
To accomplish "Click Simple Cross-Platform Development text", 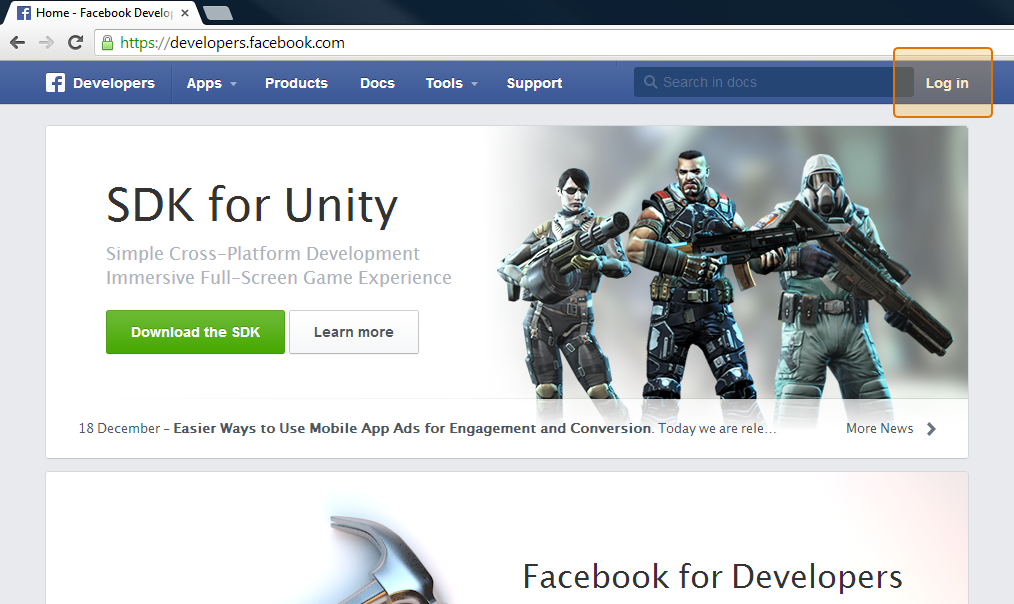I will (263, 253).
